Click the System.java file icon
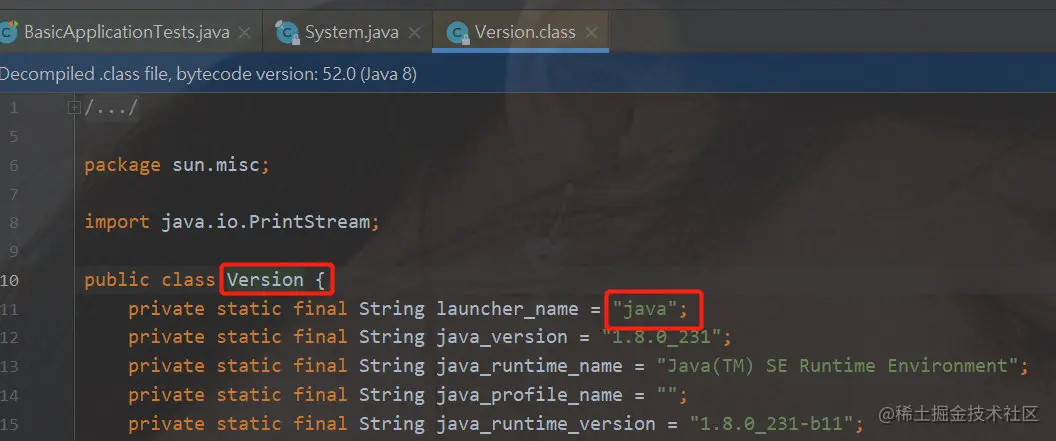The width and height of the screenshot is (1056, 441). (288, 32)
